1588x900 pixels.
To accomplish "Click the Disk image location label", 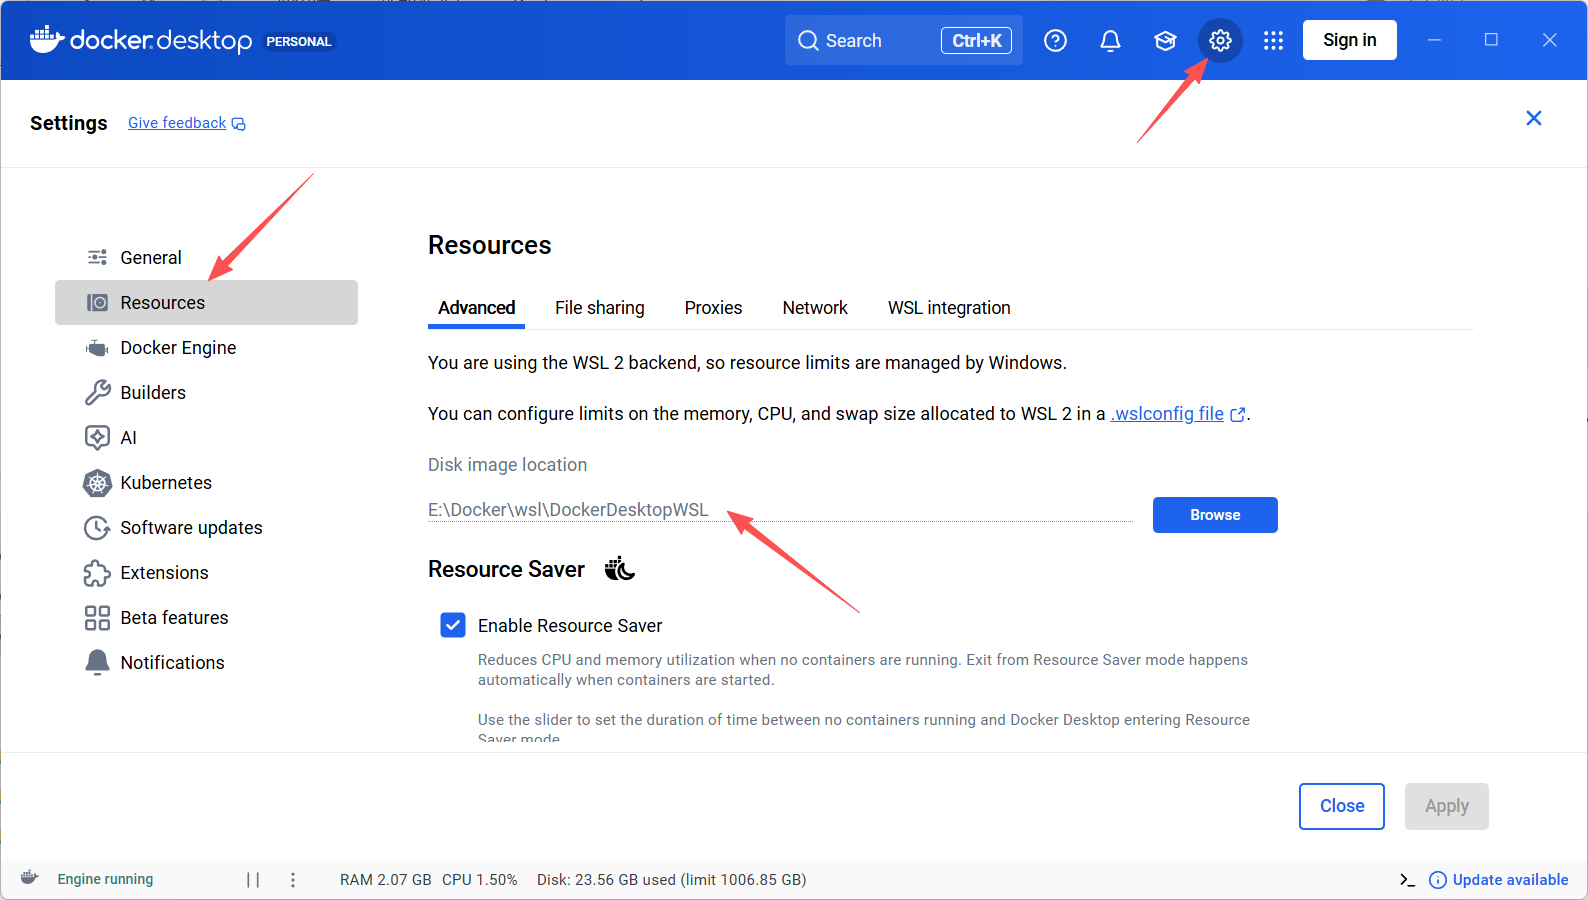I will click(508, 465).
